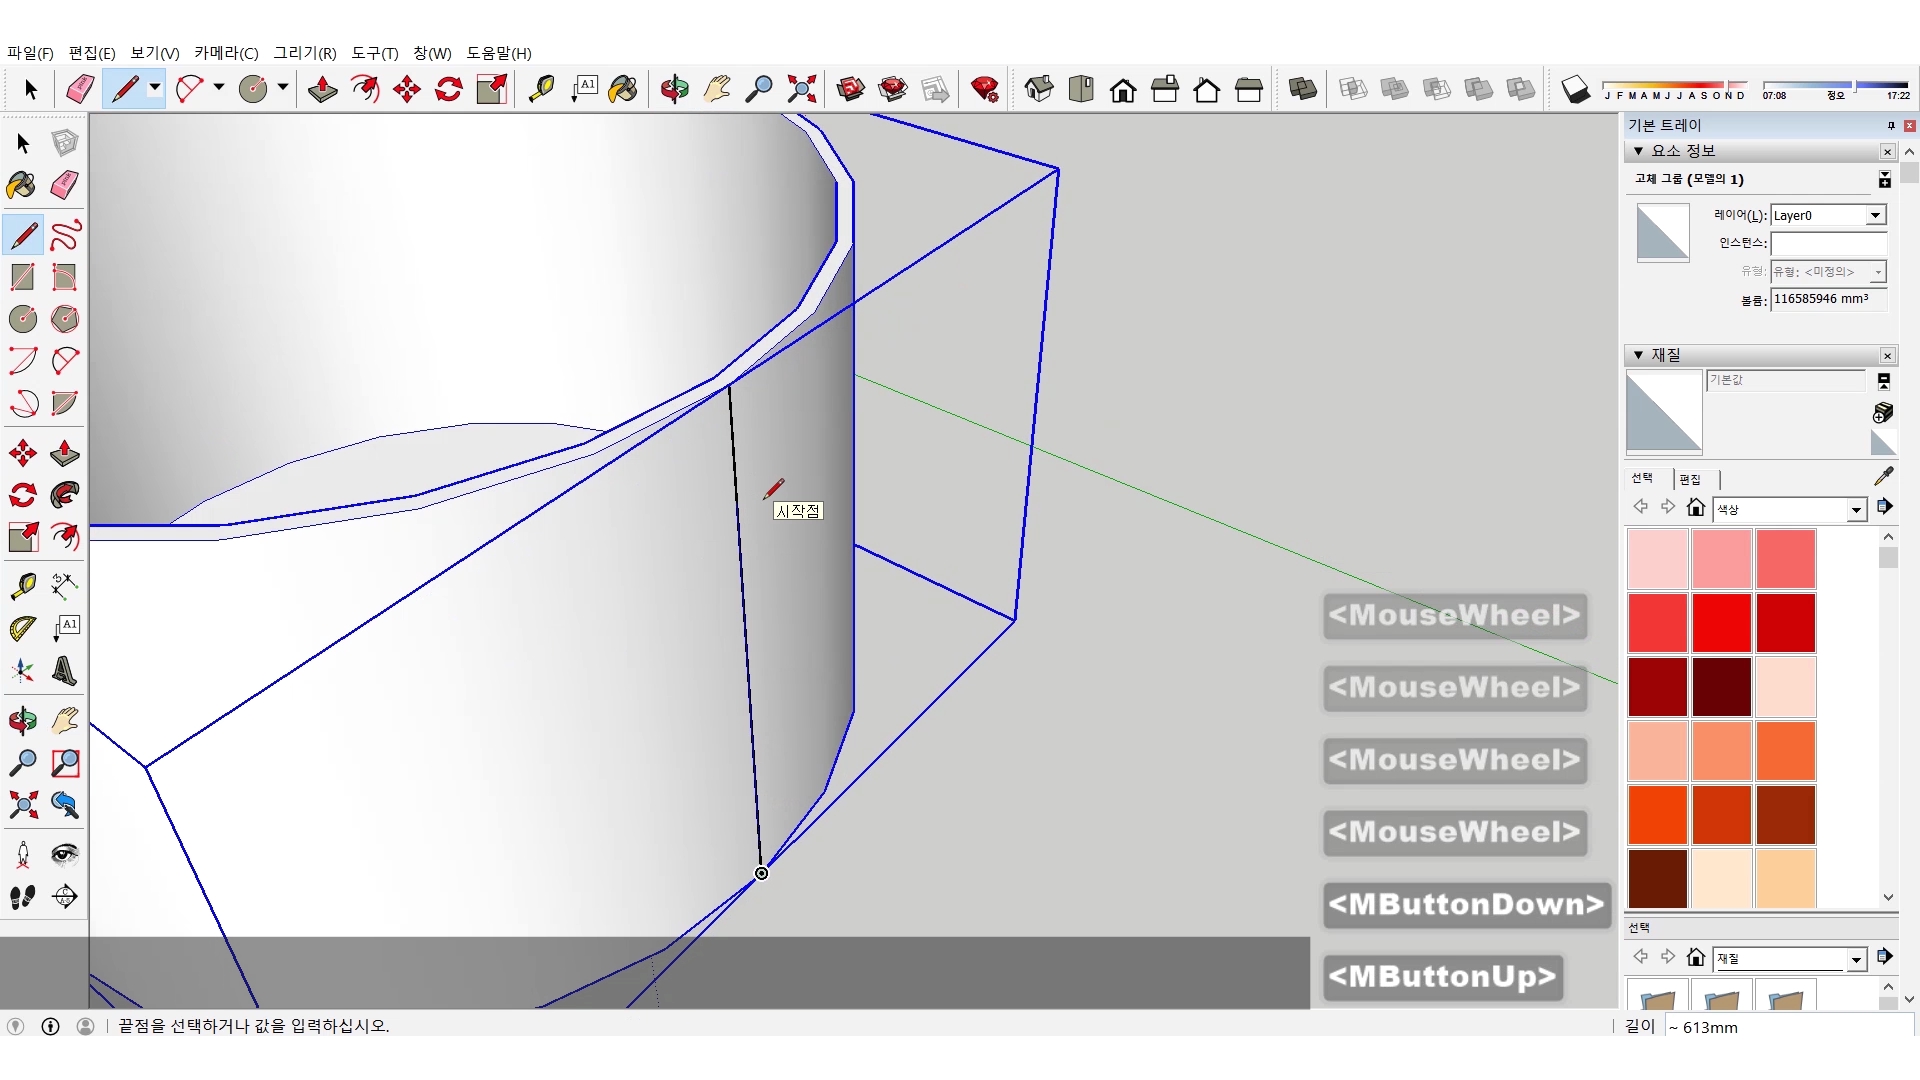Toggle shadows display icon
Viewport: 1920px width, 1080px height.
point(1575,89)
